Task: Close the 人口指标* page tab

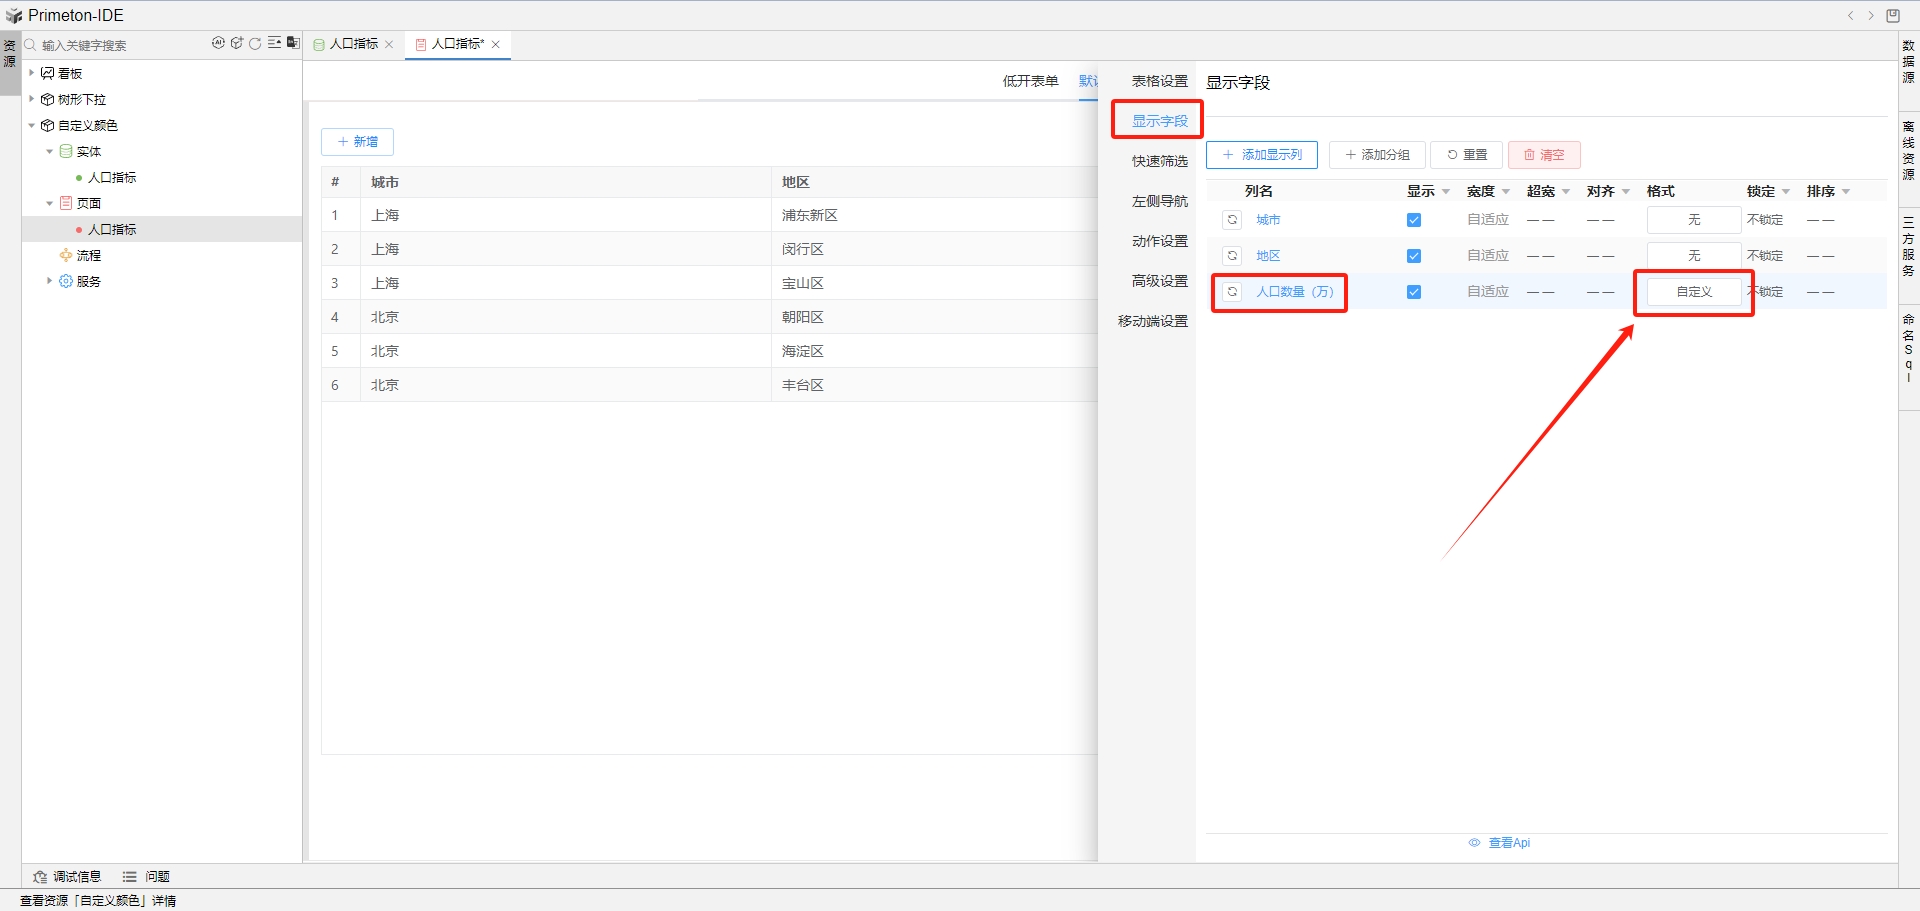Action: [496, 45]
